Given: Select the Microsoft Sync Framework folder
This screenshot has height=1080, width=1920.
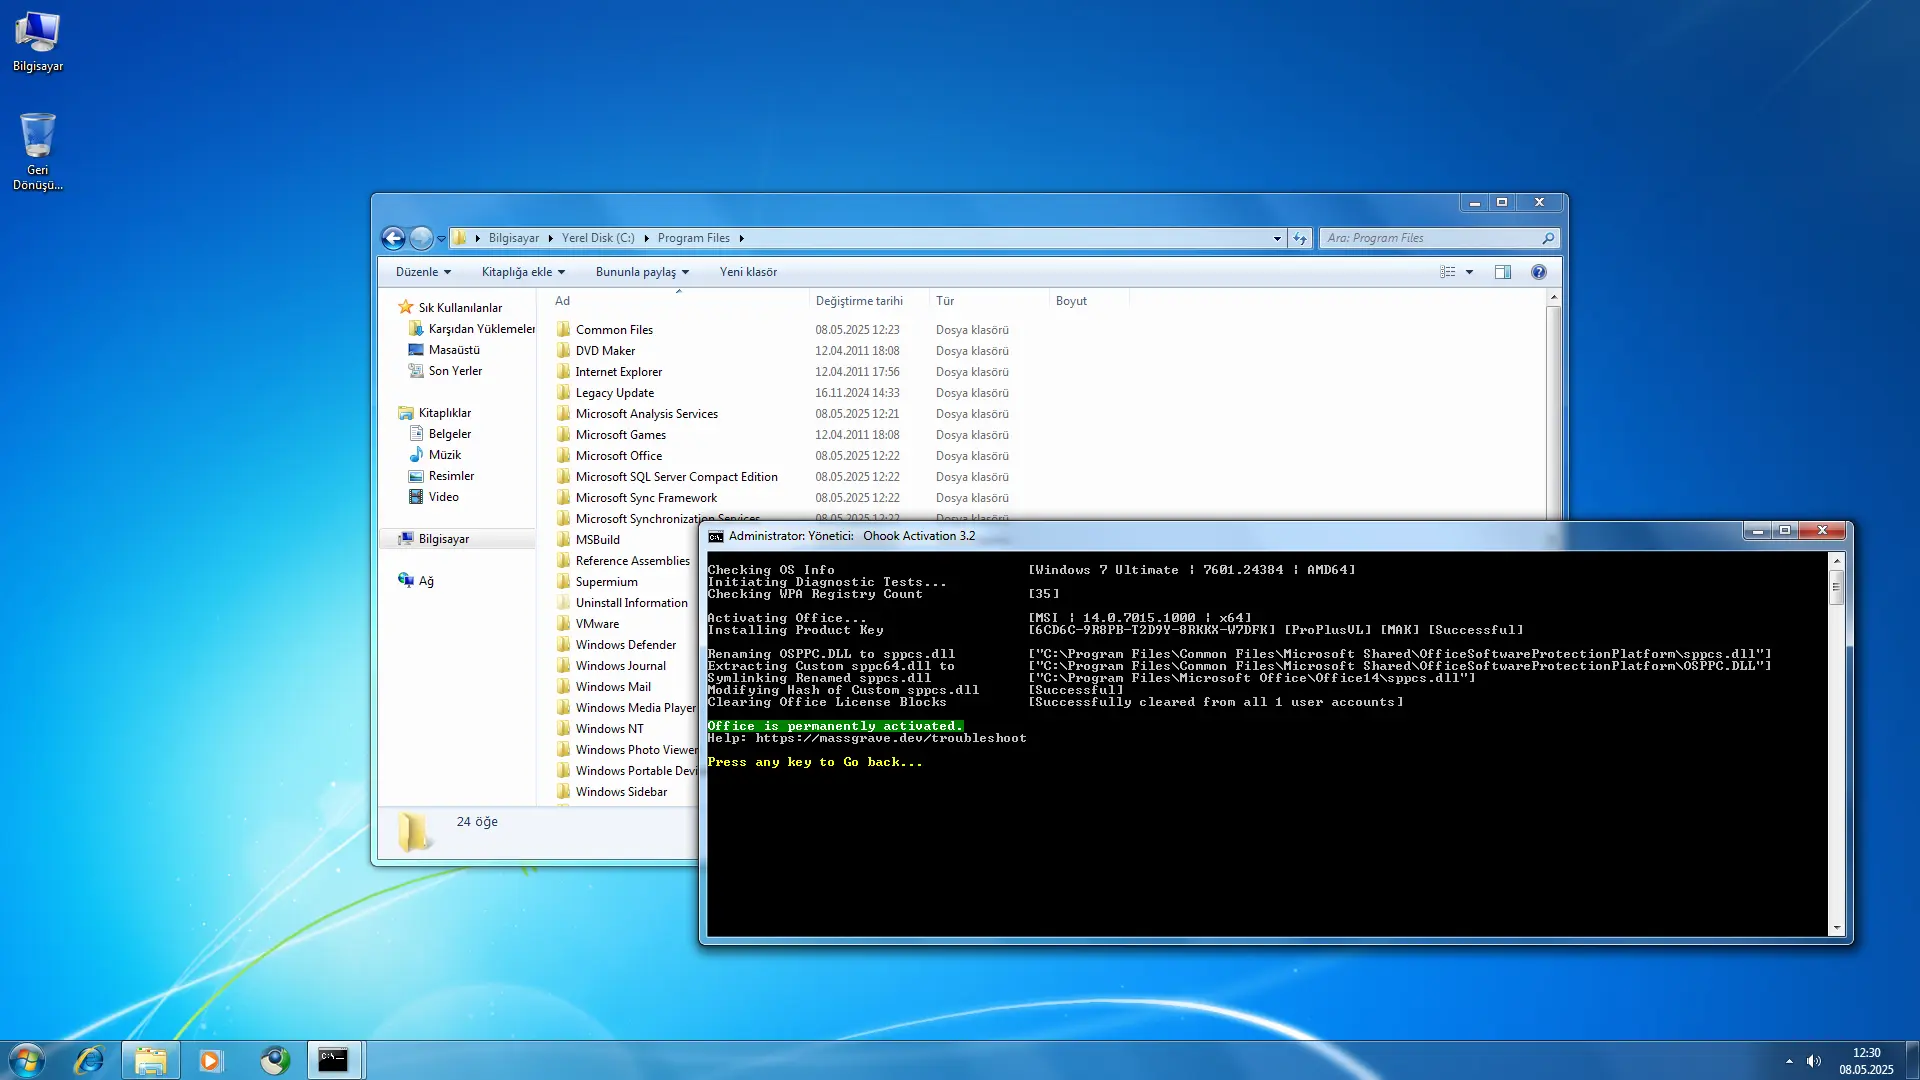Looking at the screenshot, I should 646,498.
